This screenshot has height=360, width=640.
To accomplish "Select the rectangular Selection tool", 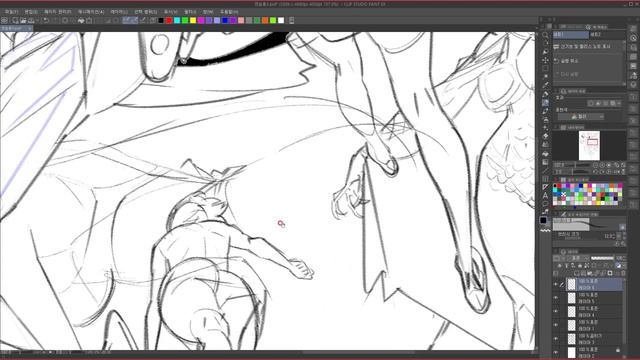I will [545, 69].
